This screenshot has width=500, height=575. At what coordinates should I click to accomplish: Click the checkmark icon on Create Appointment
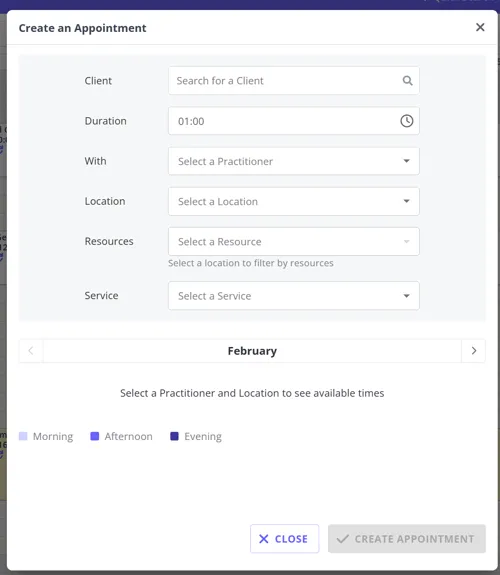click(x=343, y=539)
